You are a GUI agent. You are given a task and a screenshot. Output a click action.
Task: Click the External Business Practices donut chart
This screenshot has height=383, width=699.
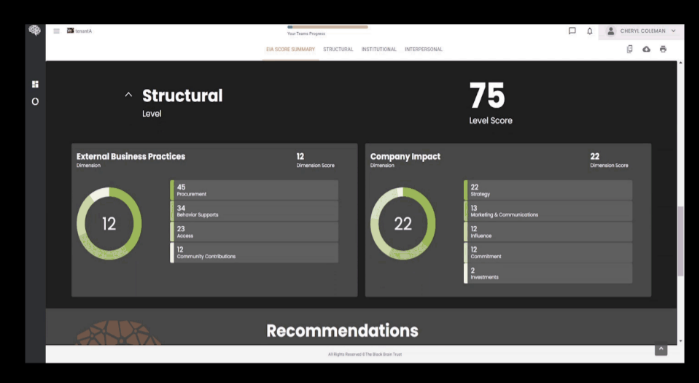(109, 223)
